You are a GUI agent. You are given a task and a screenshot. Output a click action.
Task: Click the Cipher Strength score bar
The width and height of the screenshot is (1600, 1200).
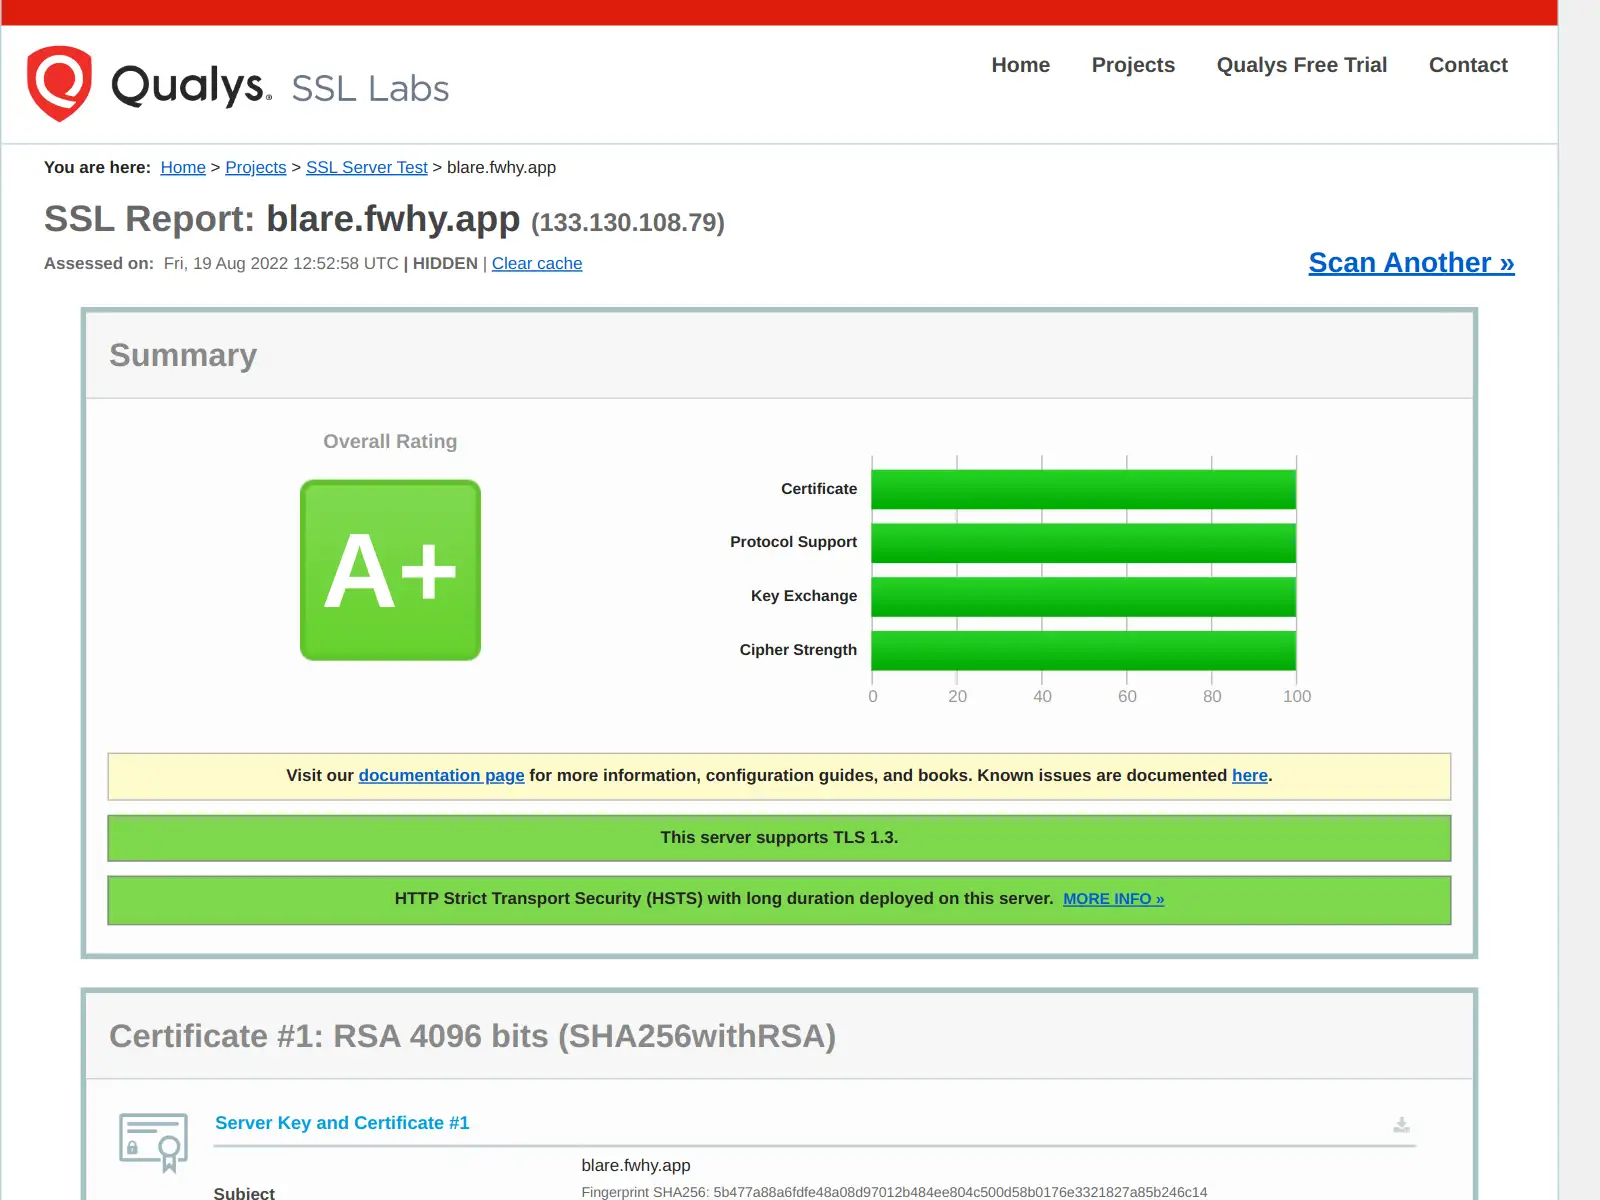point(1084,650)
